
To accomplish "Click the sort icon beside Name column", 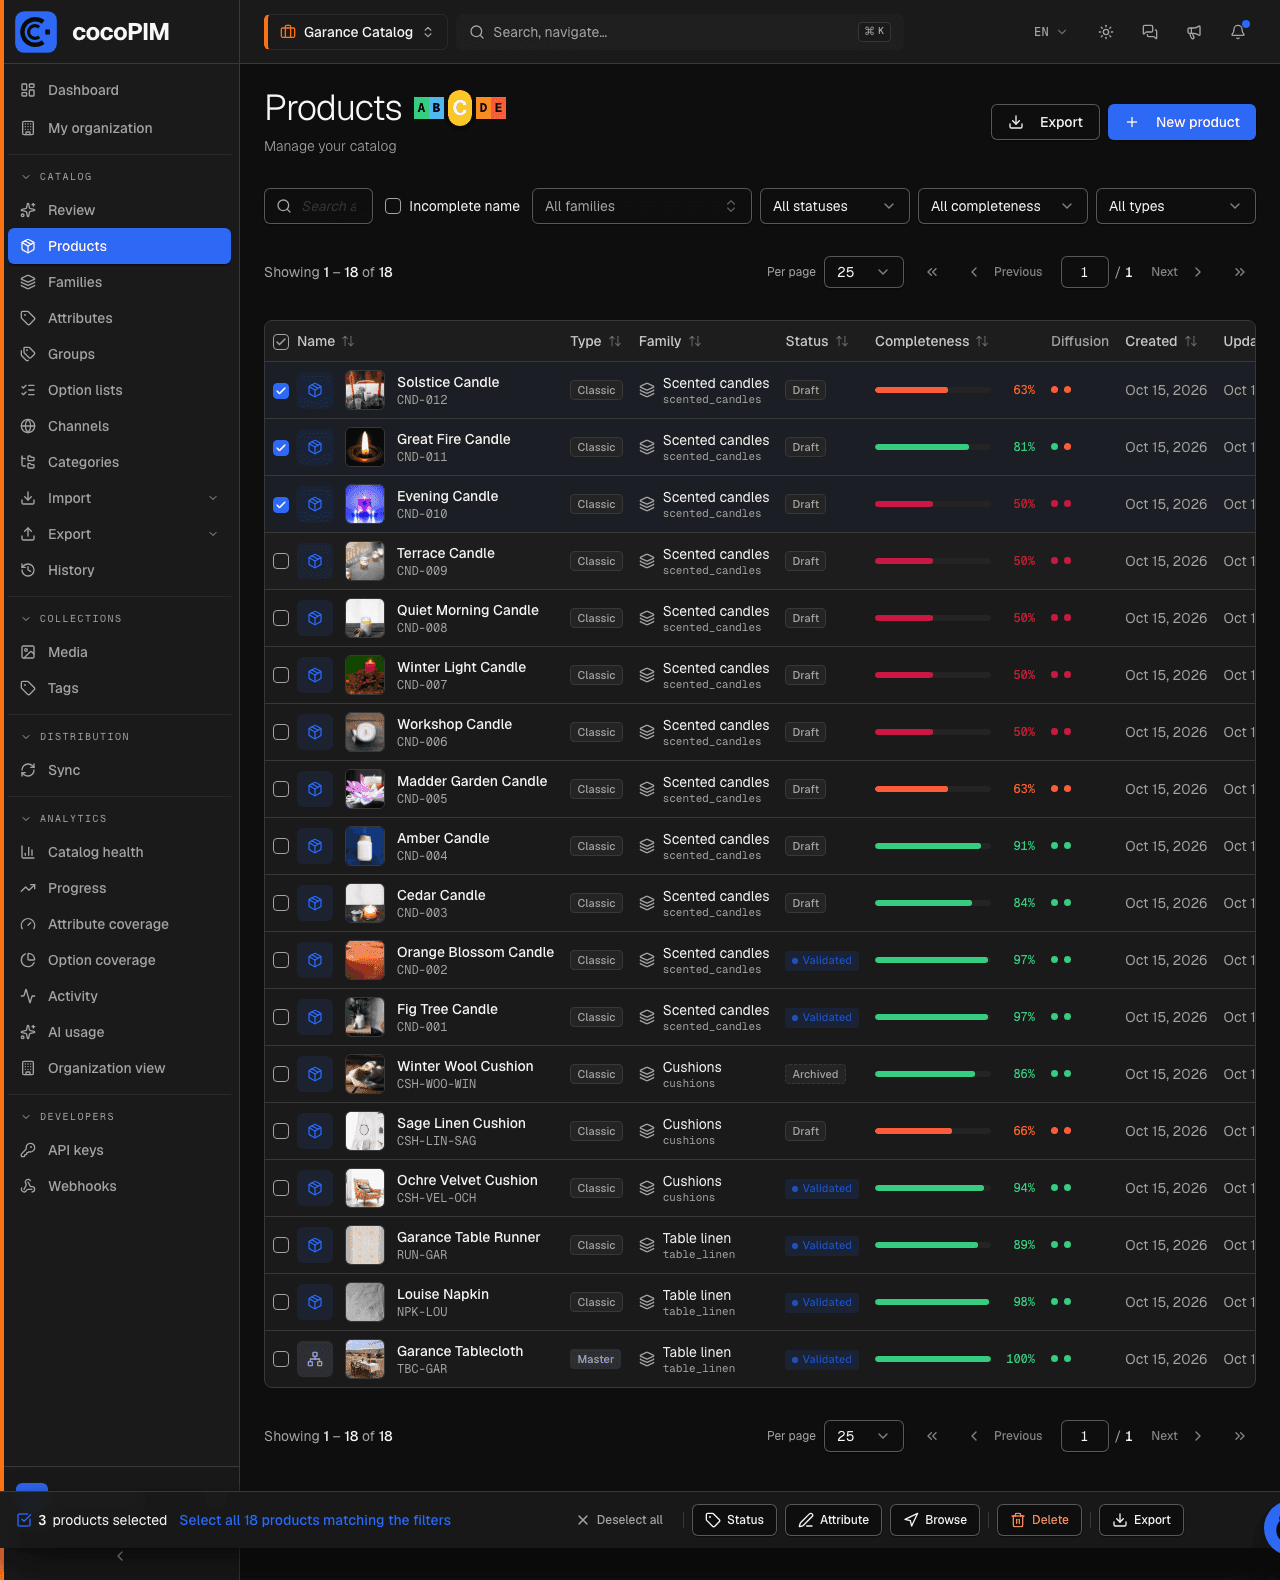I will (x=348, y=341).
